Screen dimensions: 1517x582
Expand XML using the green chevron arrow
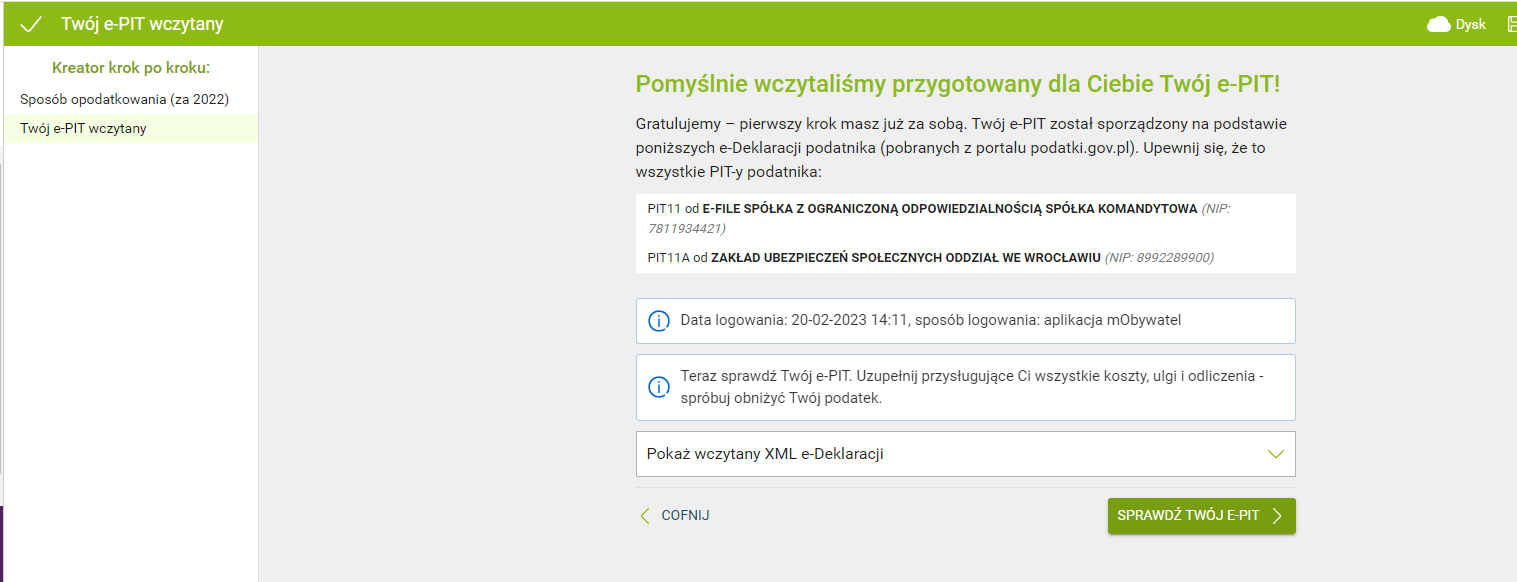1275,454
